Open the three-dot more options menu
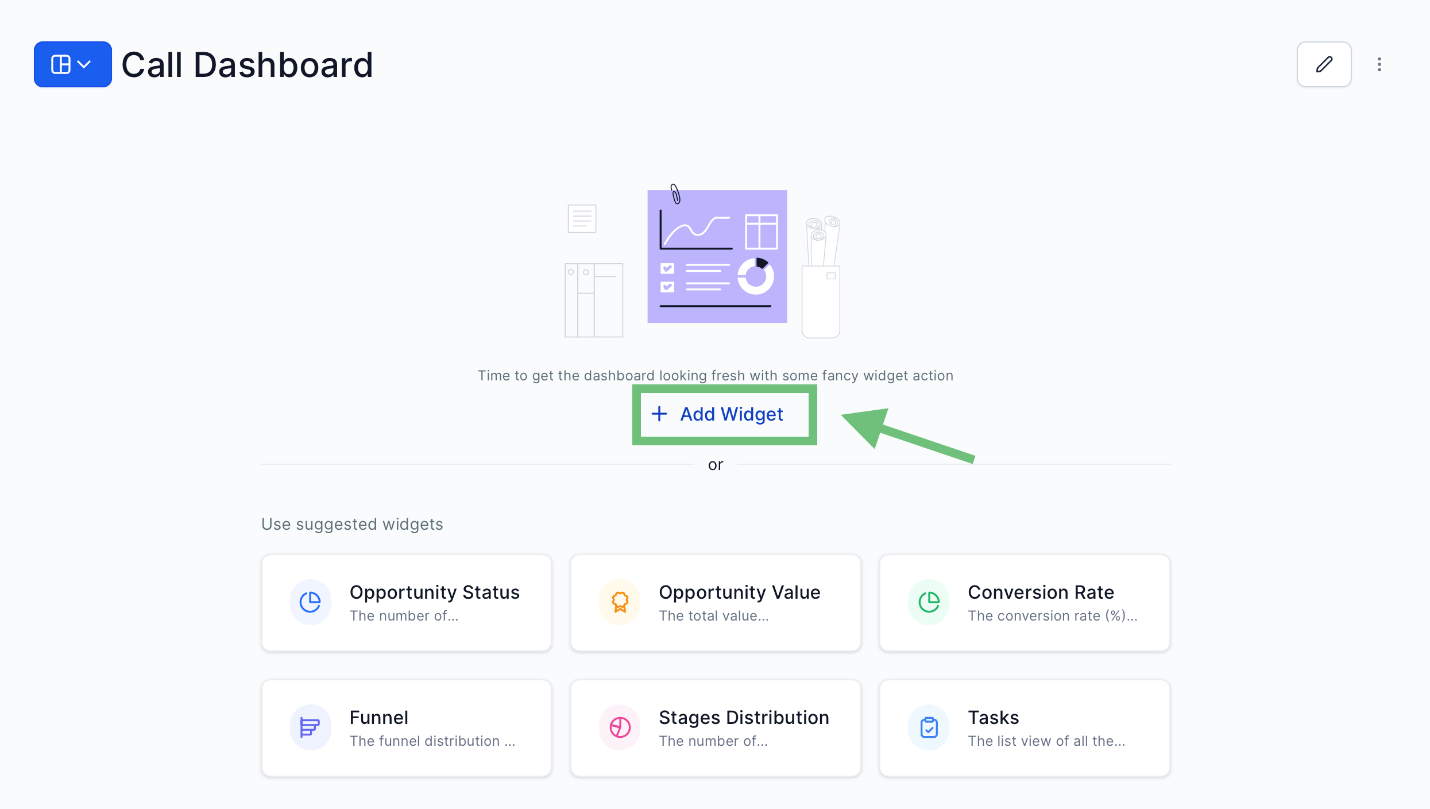 click(x=1379, y=64)
